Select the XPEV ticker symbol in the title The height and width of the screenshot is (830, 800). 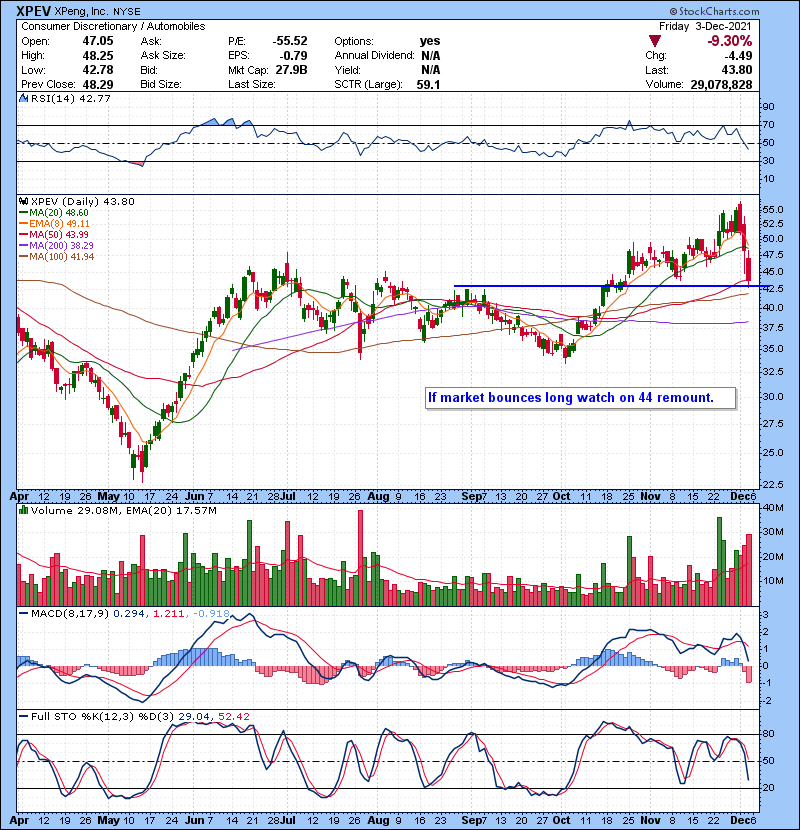pos(33,11)
